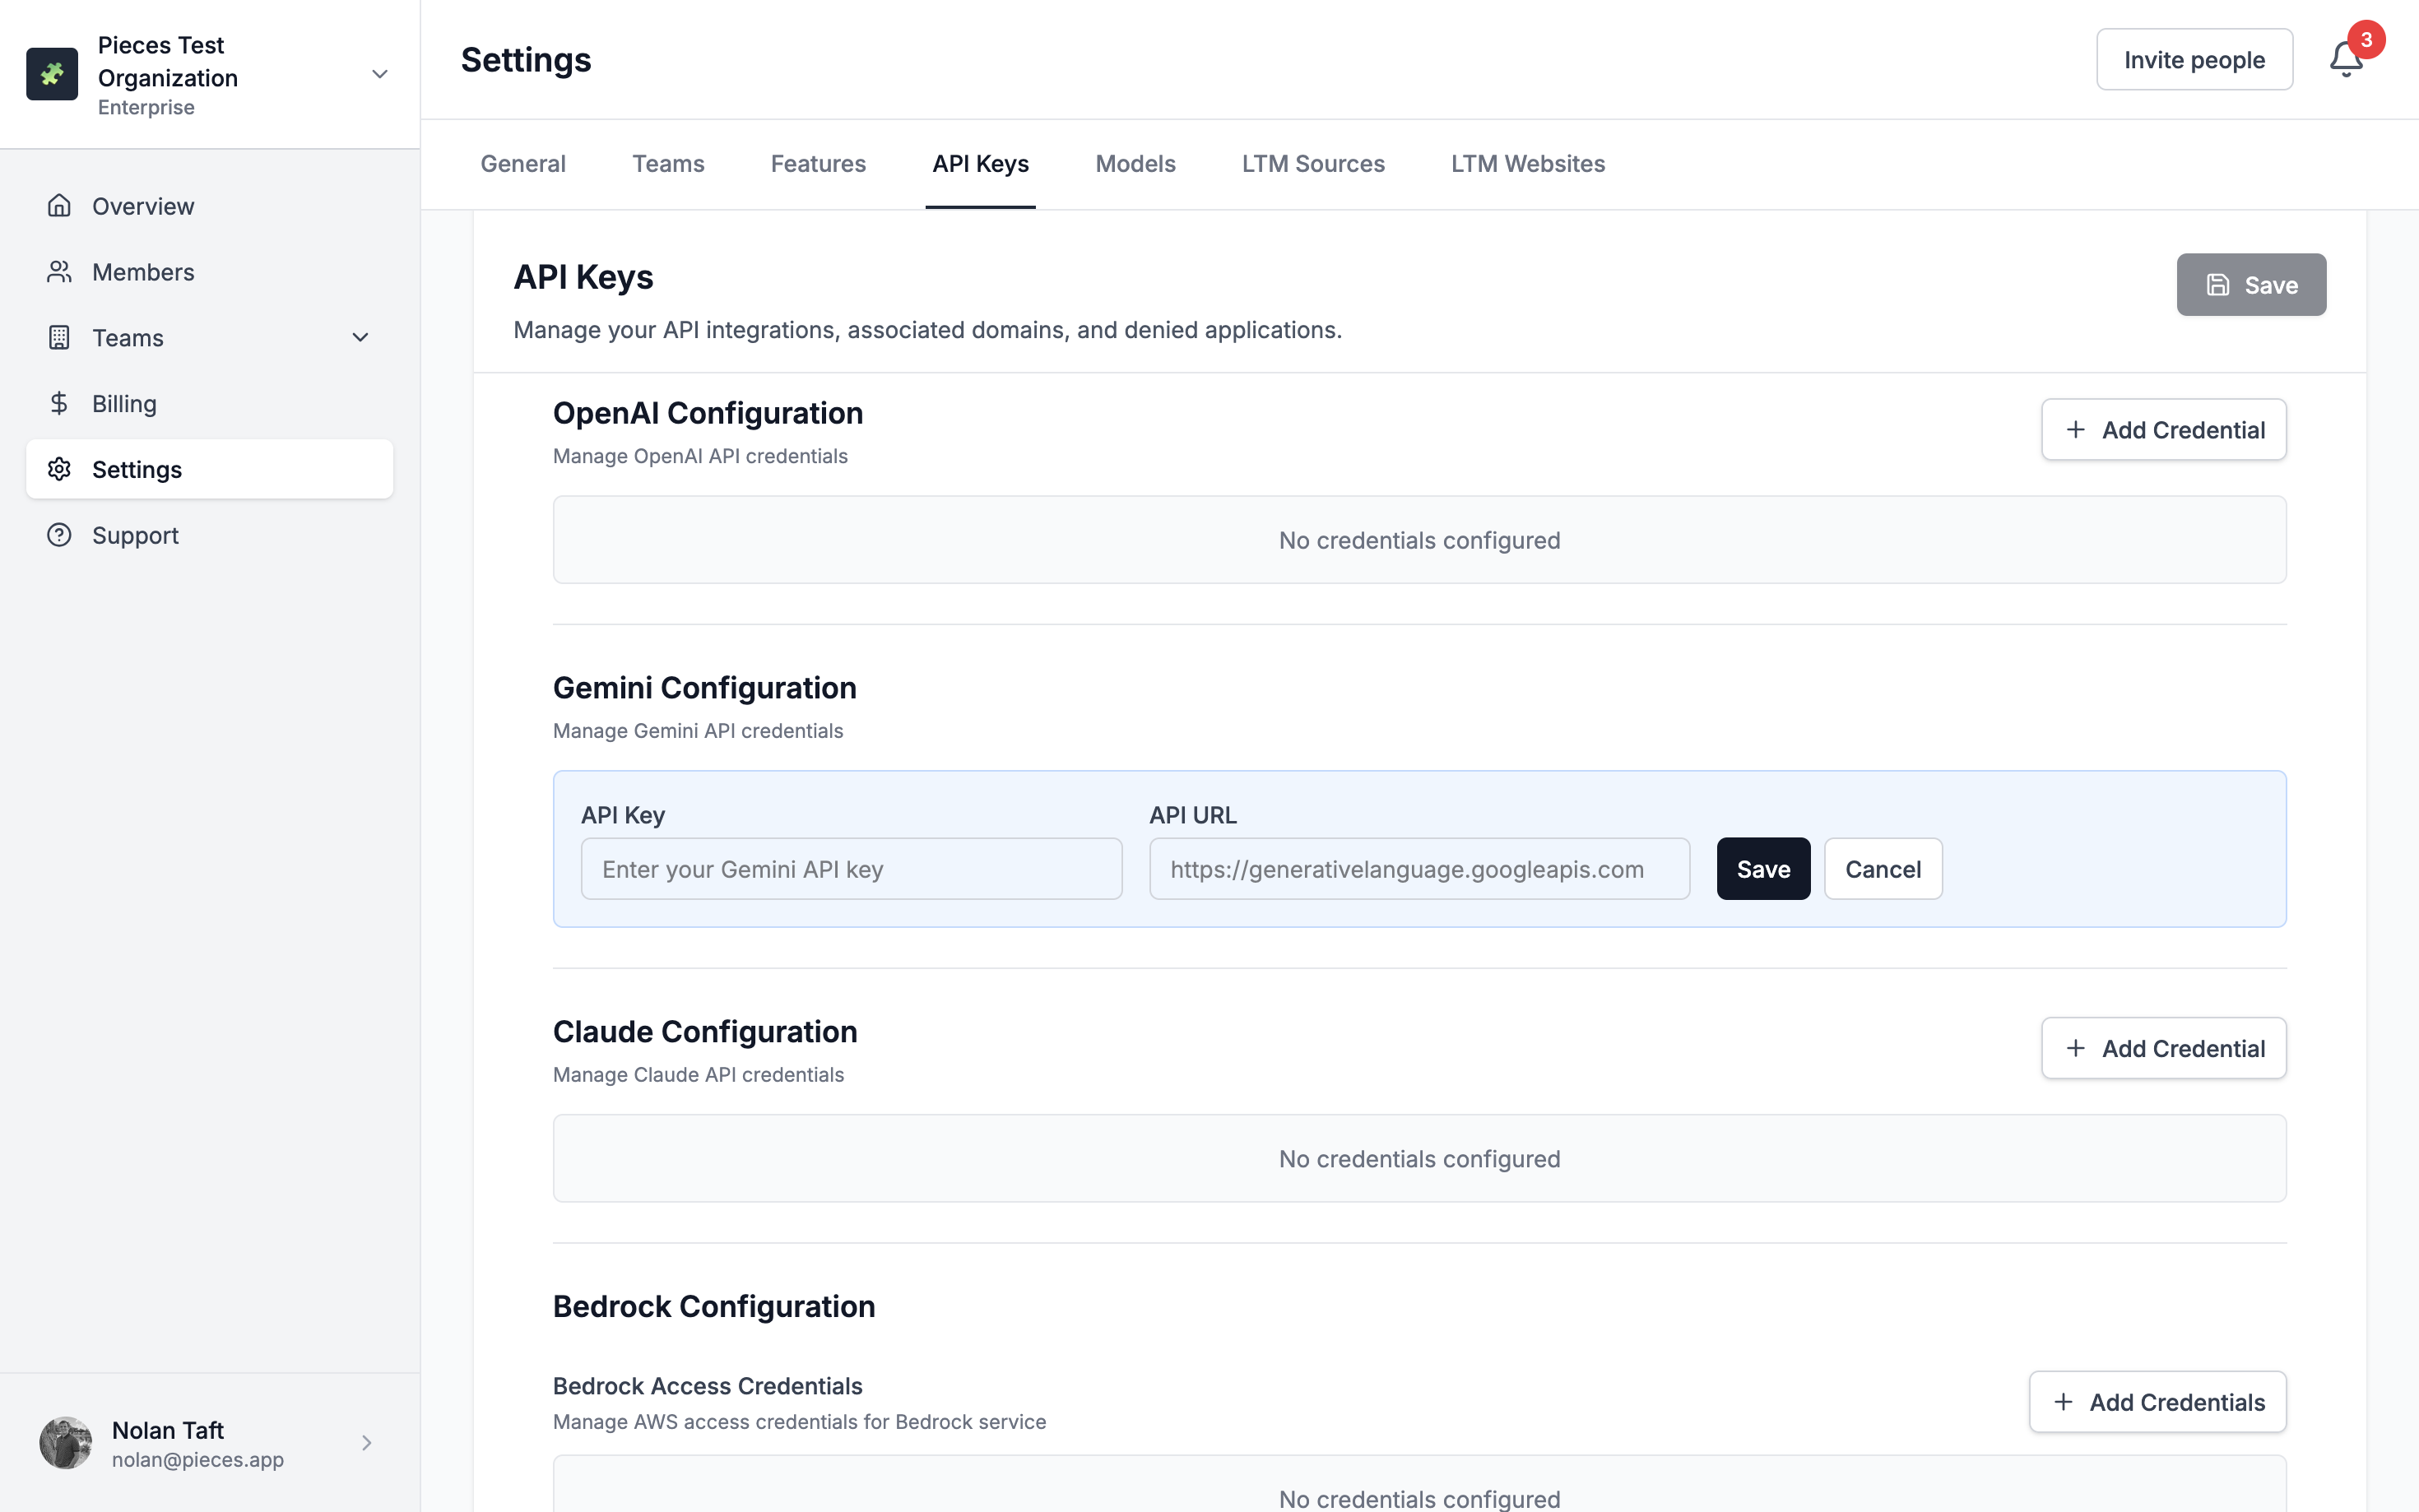Image resolution: width=2419 pixels, height=1512 pixels.
Task: Switch to the LTM Sources tab
Action: (x=1312, y=164)
